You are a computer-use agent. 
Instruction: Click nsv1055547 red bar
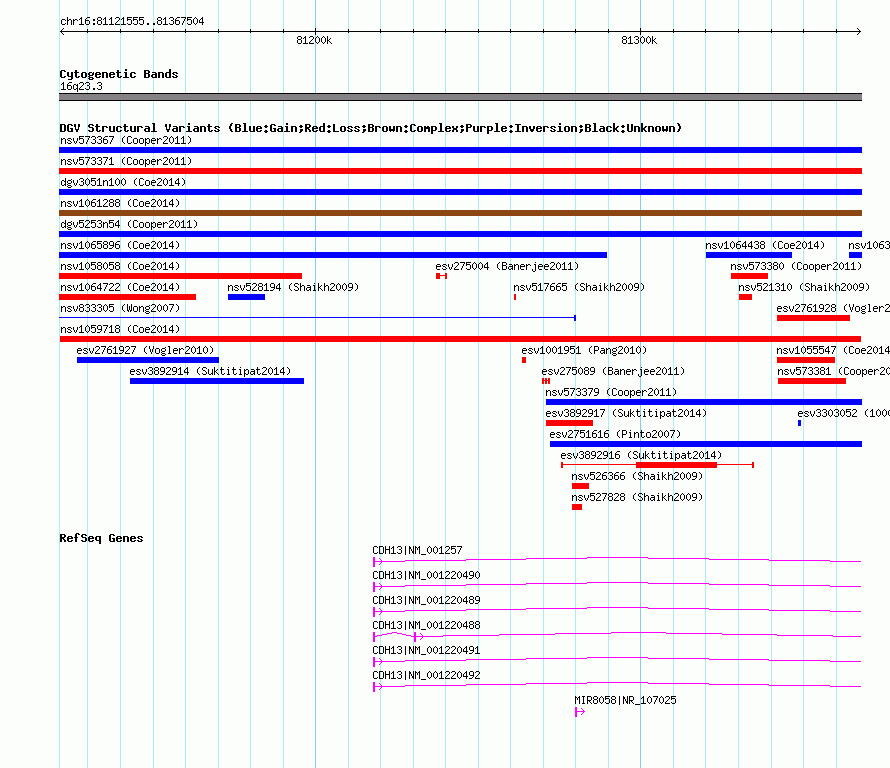point(806,360)
